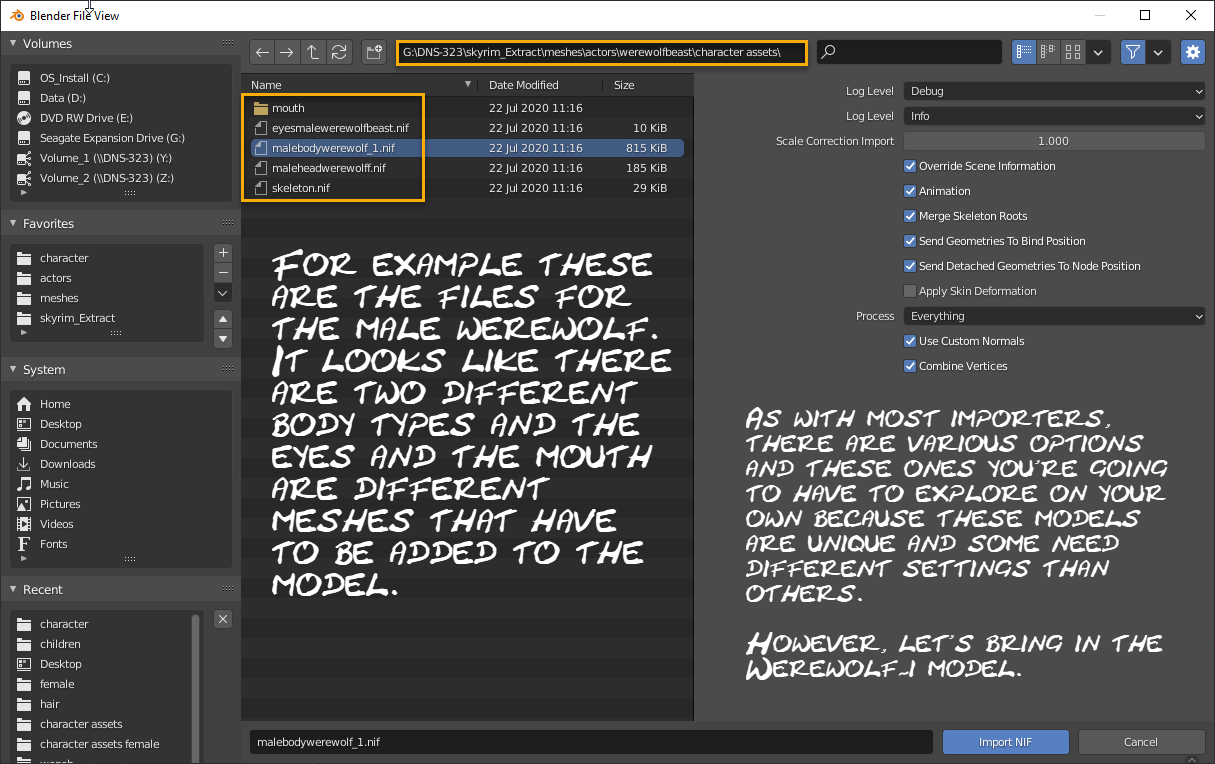The width and height of the screenshot is (1215, 764).
Task: Open filter settings dropdown arrow
Action: [x=1159, y=52]
